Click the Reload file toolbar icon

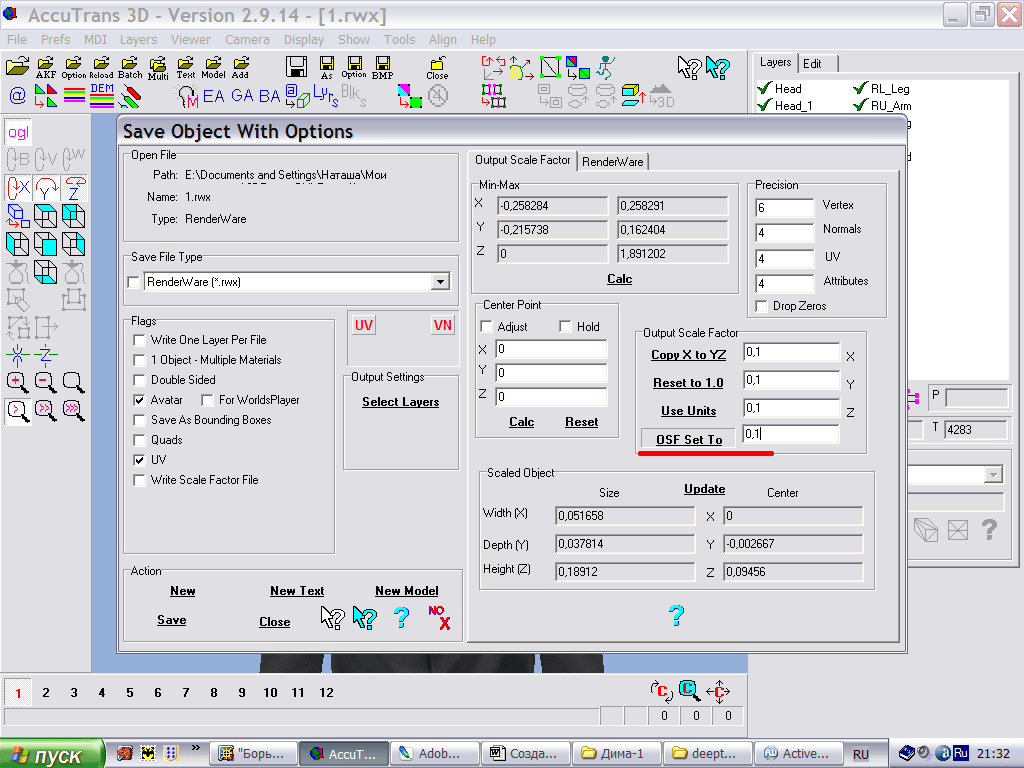click(x=101, y=67)
